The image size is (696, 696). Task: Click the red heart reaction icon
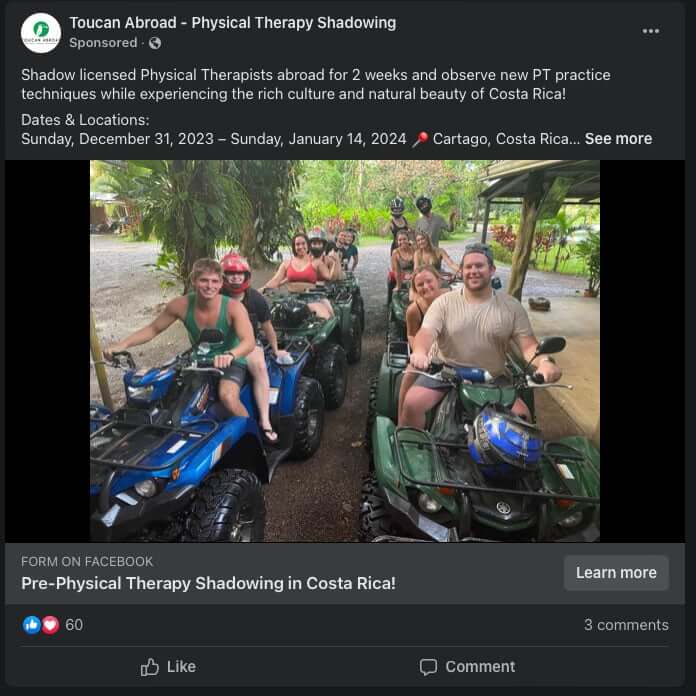[x=50, y=625]
